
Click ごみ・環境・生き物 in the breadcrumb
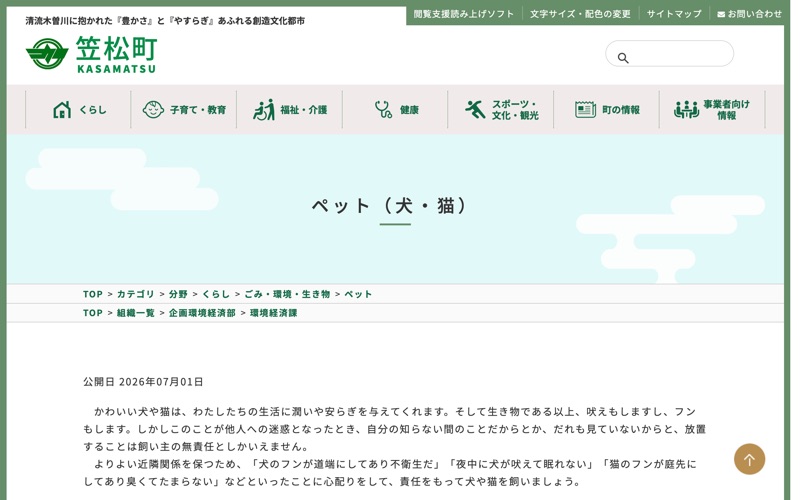(287, 294)
